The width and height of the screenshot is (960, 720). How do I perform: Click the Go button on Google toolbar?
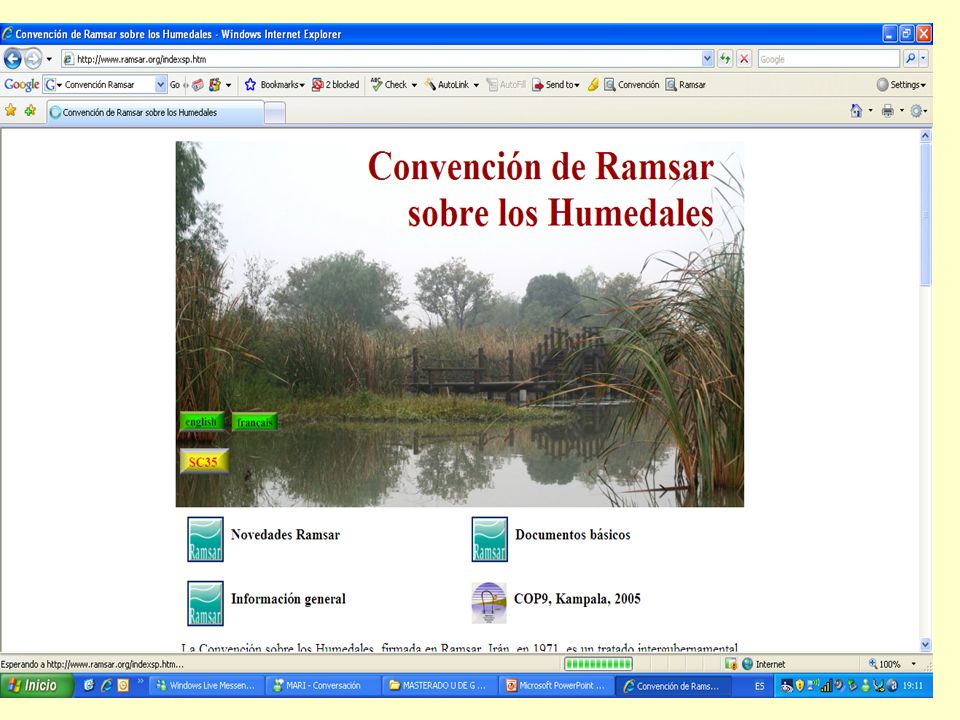coord(175,84)
